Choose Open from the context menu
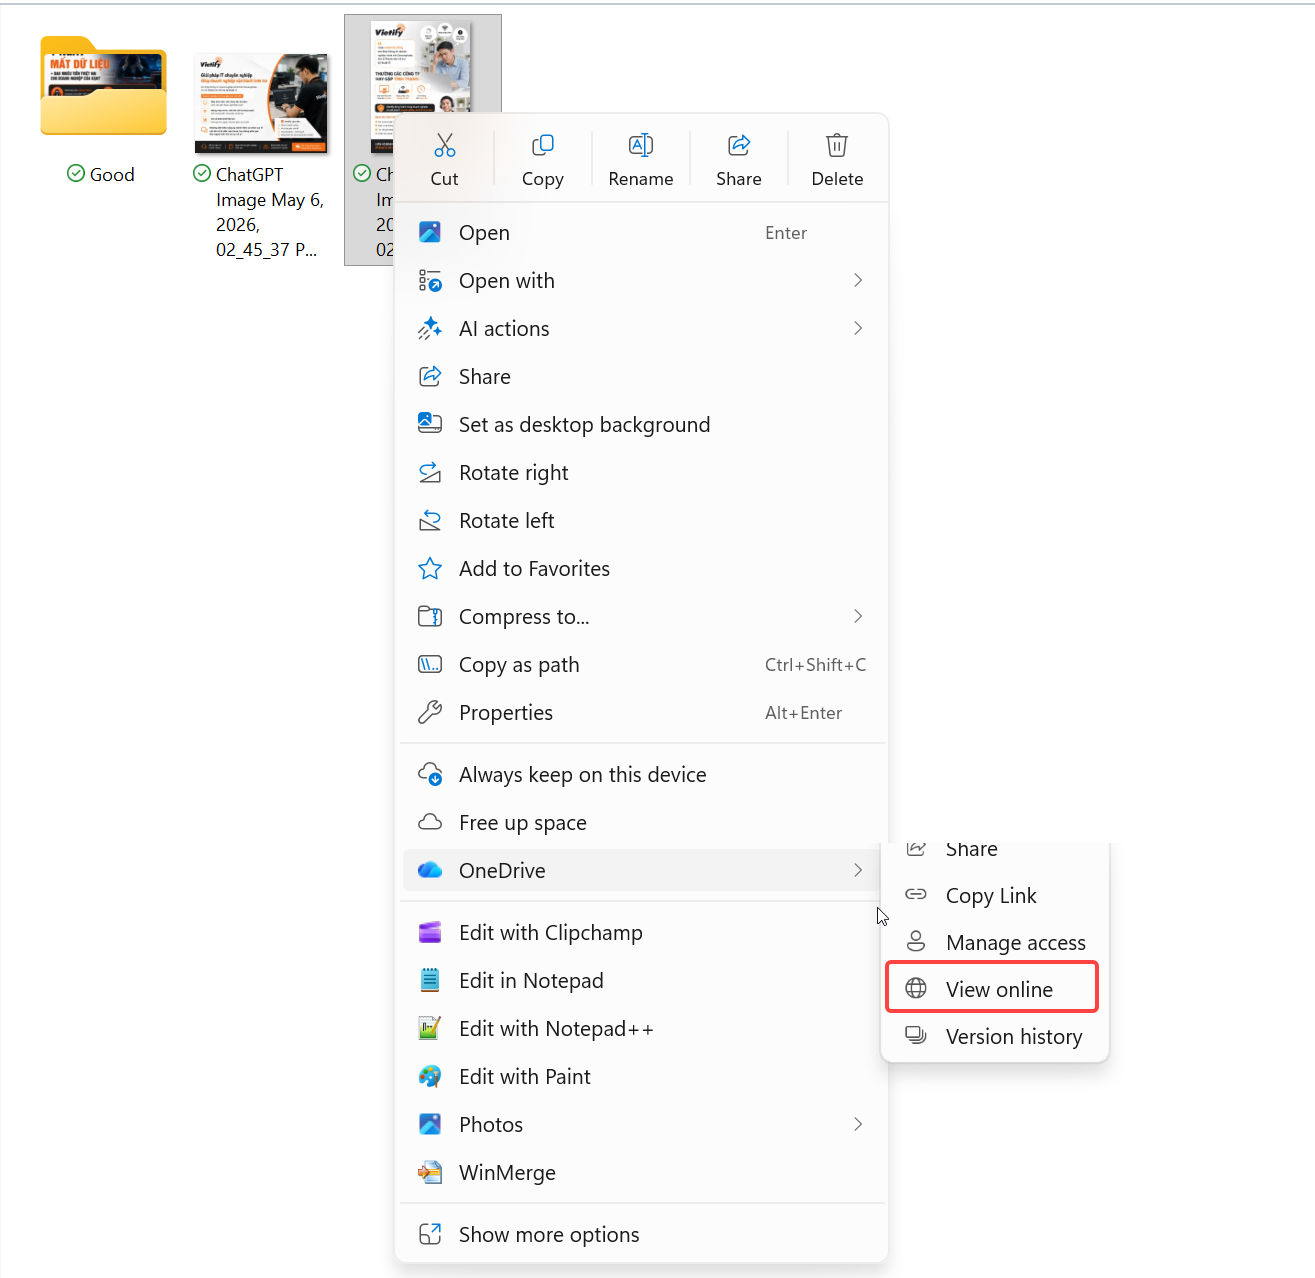1315x1278 pixels. 643,232
